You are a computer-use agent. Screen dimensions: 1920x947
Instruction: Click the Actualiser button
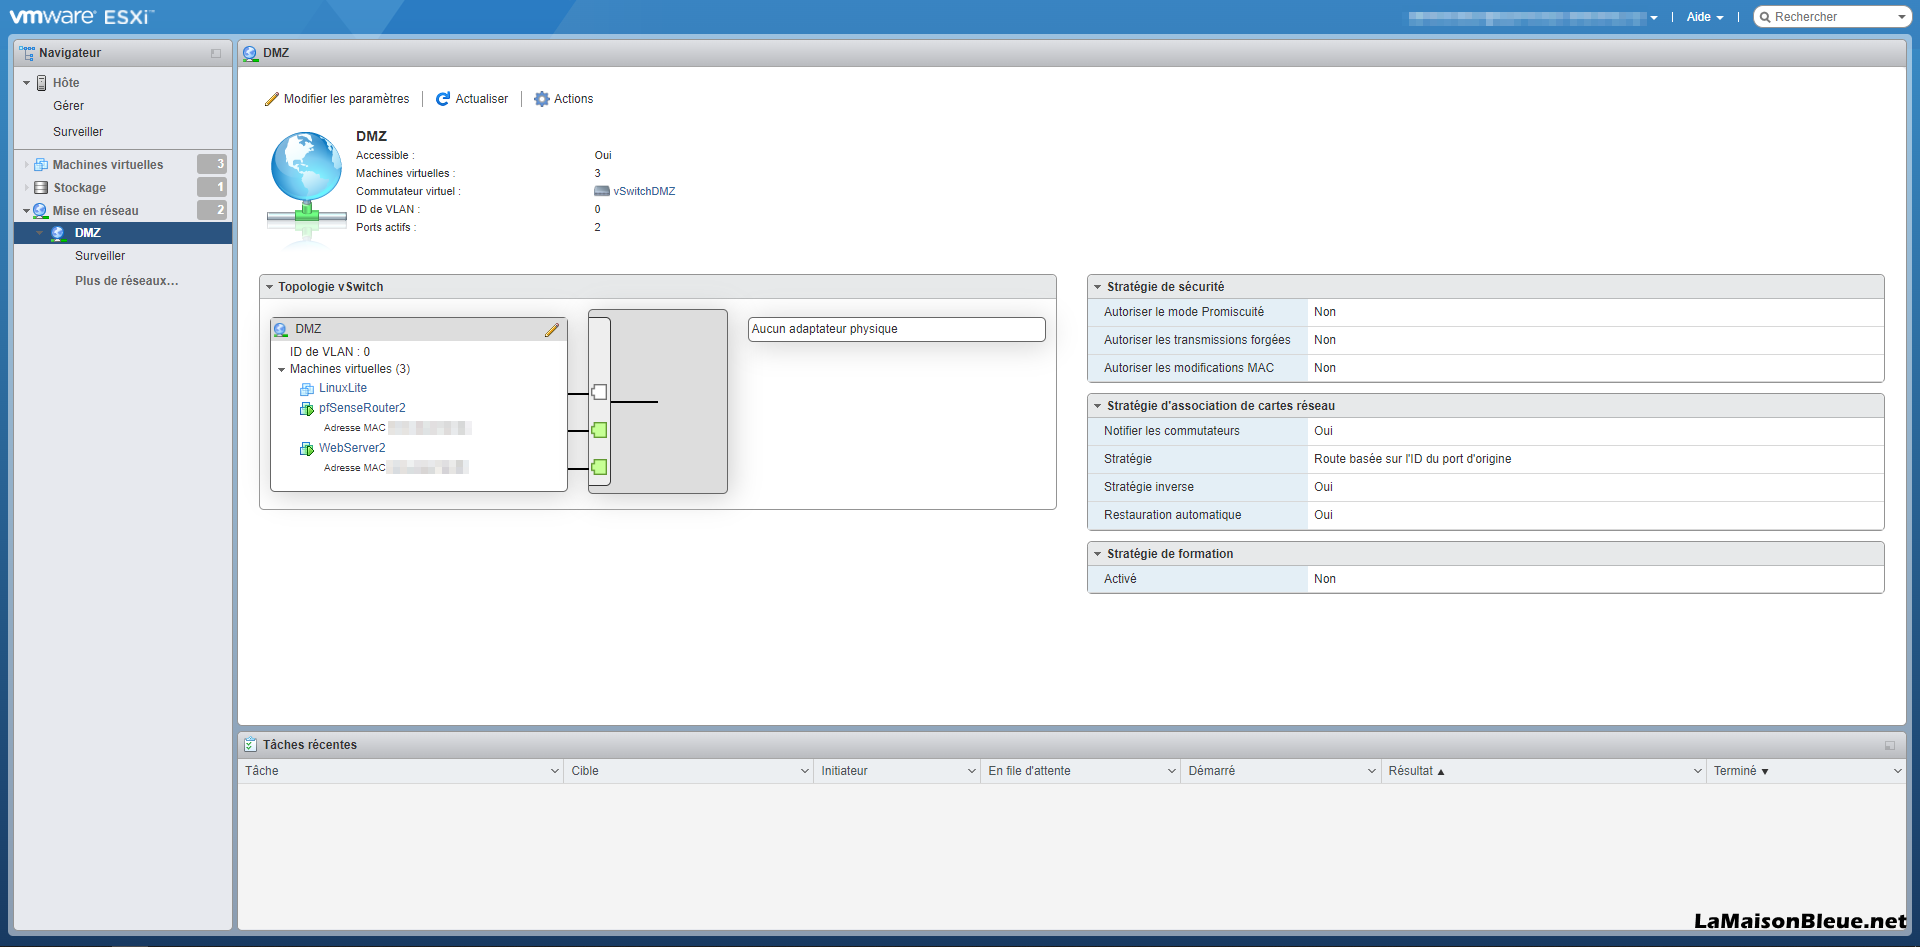[472, 99]
